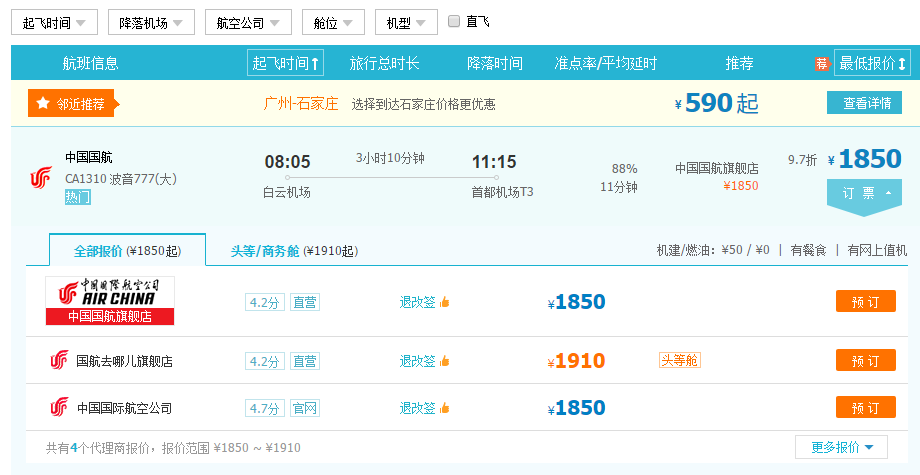
Task: Click the ¥1850 lowest price headline
Action: coord(864,159)
